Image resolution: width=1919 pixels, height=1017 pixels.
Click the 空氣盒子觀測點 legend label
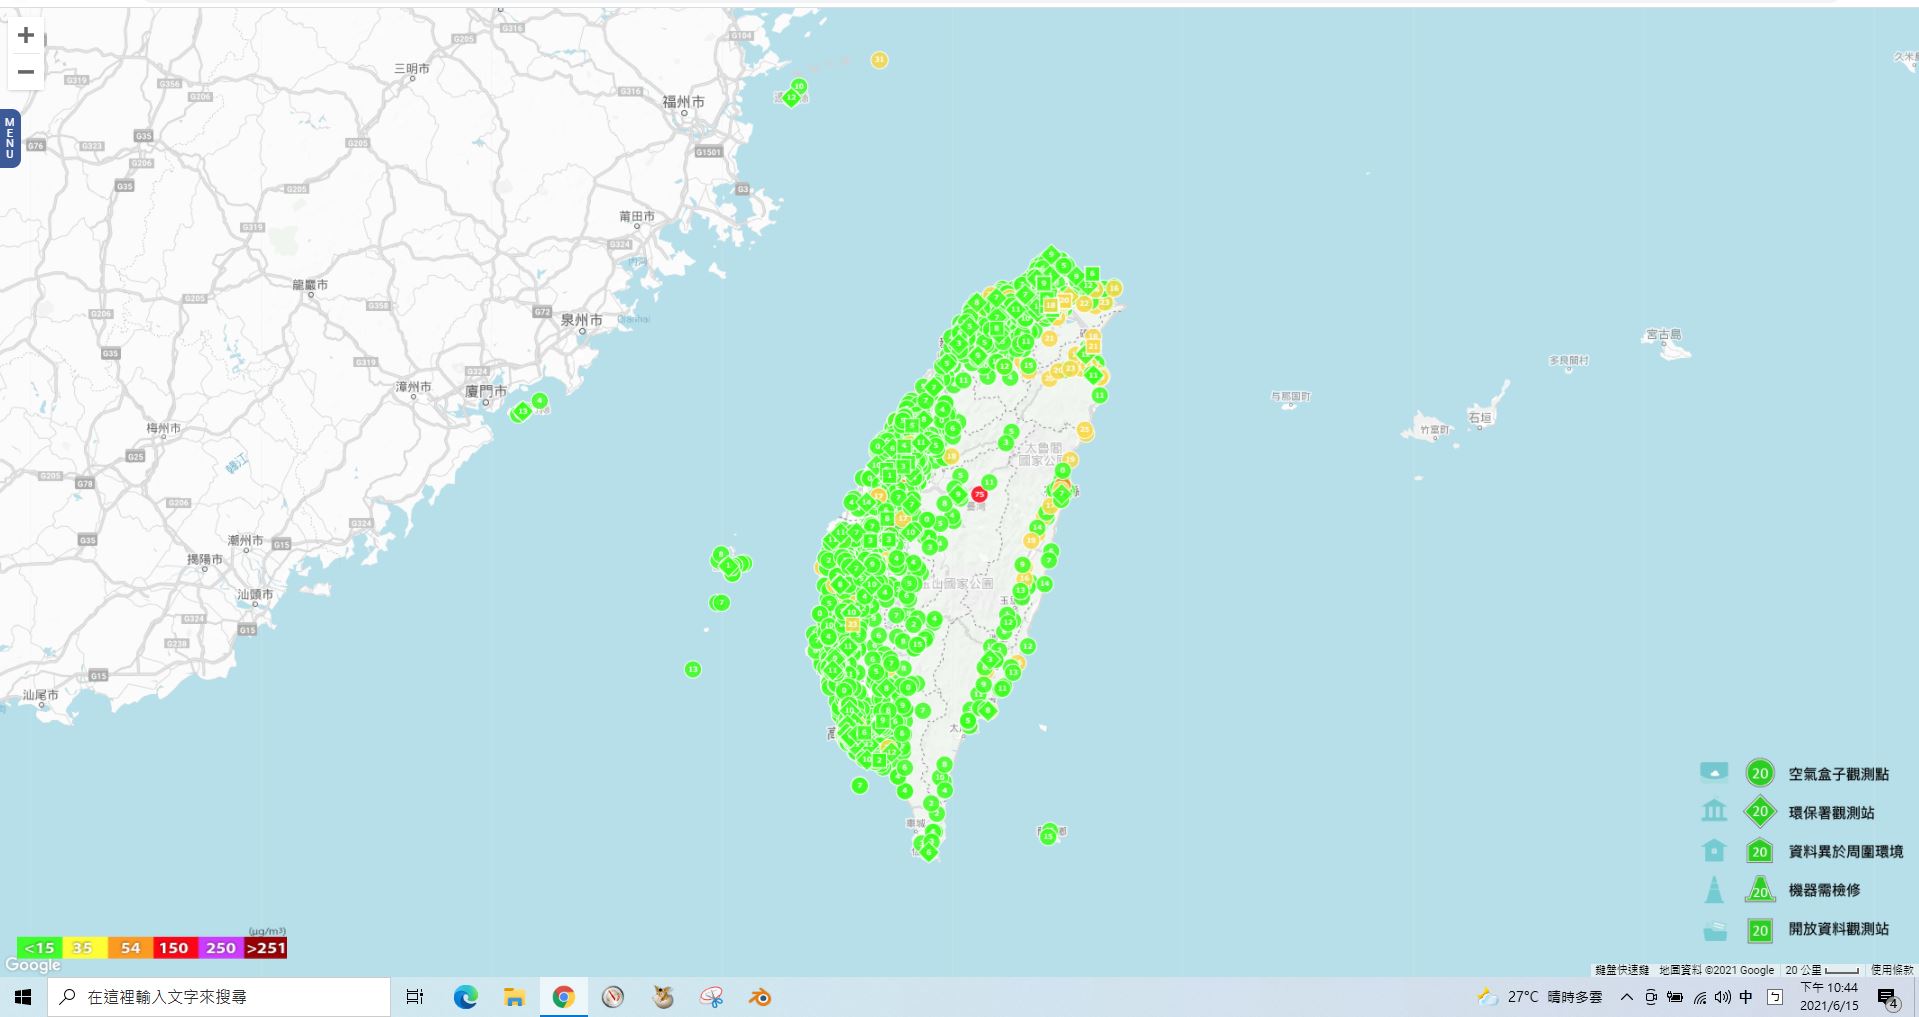tap(1838, 774)
